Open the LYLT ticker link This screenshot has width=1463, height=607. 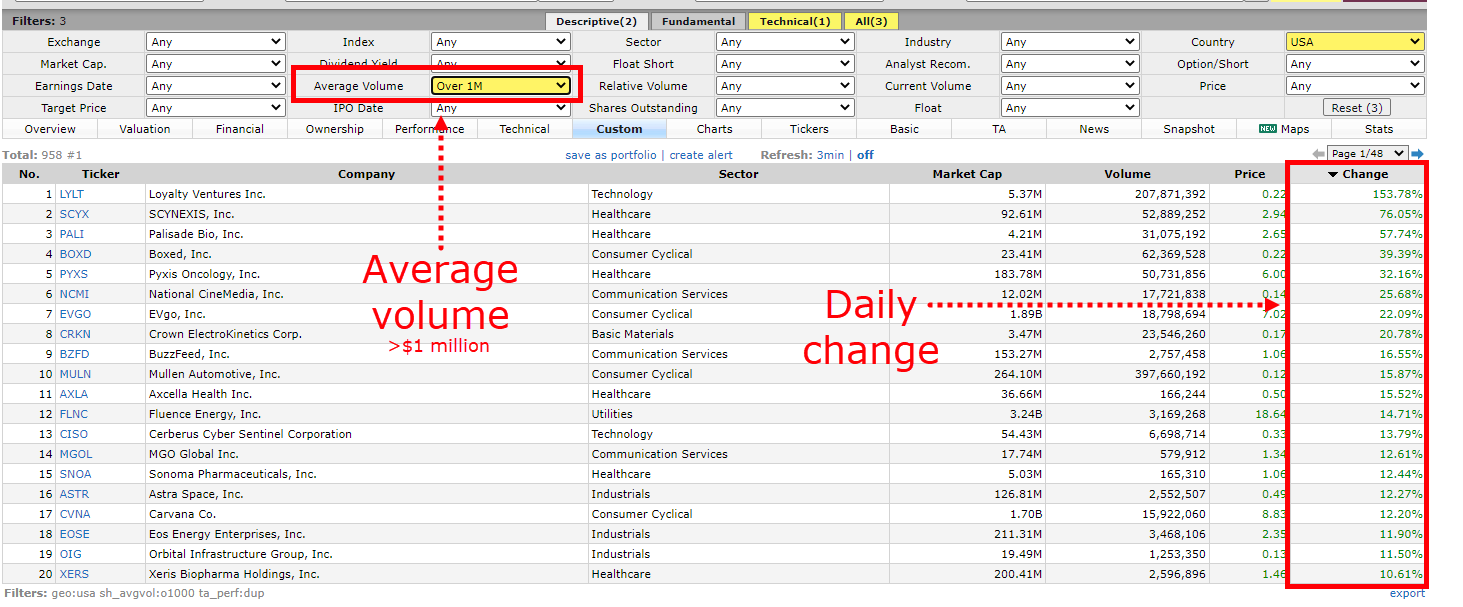click(x=72, y=194)
